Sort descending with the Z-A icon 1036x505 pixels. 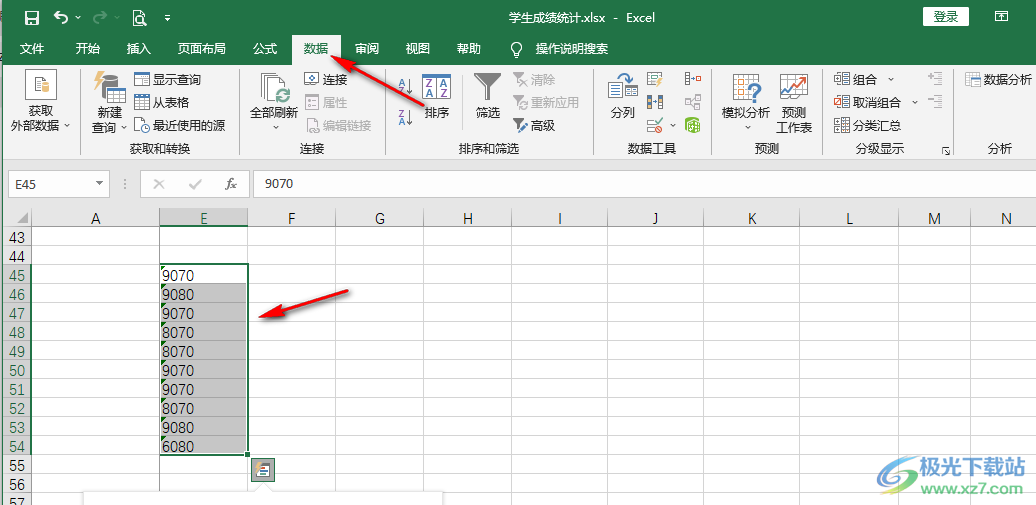point(405,118)
